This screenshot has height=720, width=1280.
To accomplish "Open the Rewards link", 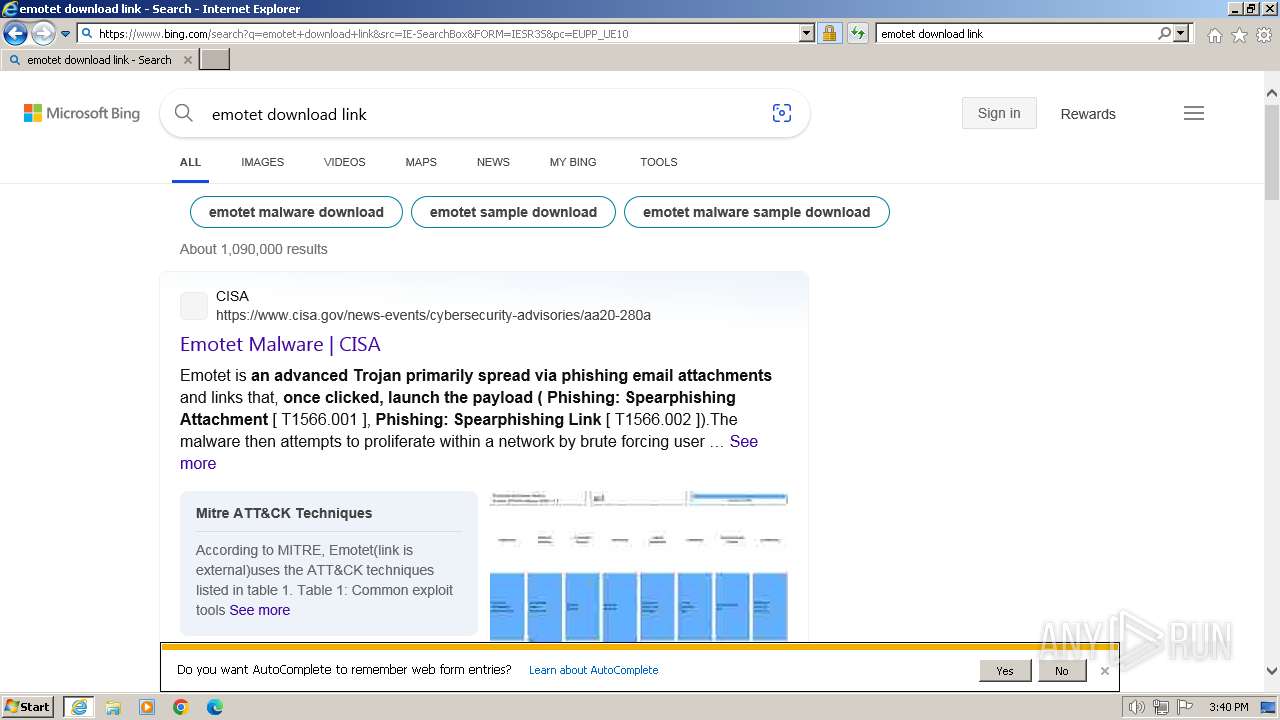I will point(1088,114).
